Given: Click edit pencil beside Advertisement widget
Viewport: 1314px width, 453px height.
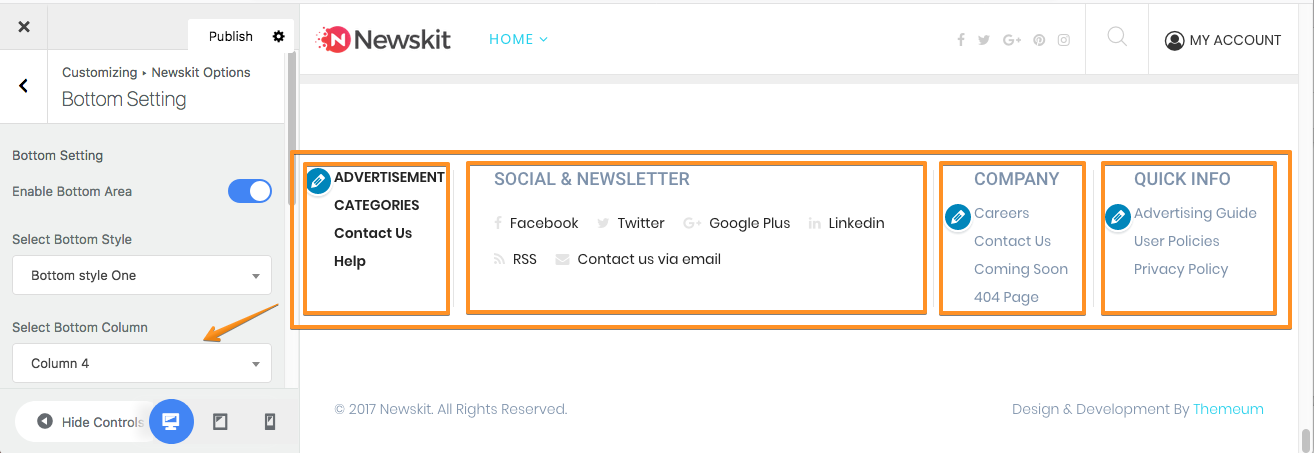Looking at the screenshot, I should [x=318, y=181].
